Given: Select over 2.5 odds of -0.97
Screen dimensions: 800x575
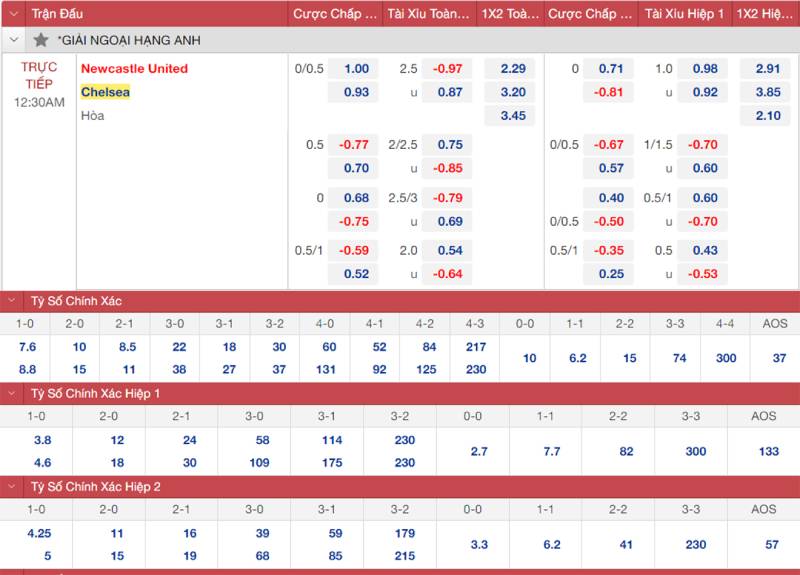Looking at the screenshot, I should click(449, 69).
